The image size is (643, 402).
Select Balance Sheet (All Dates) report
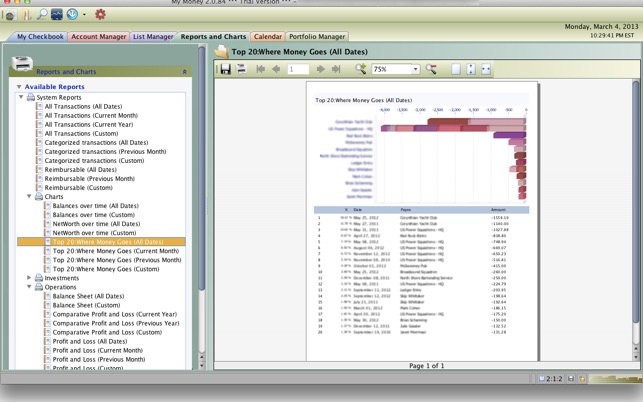click(x=88, y=296)
